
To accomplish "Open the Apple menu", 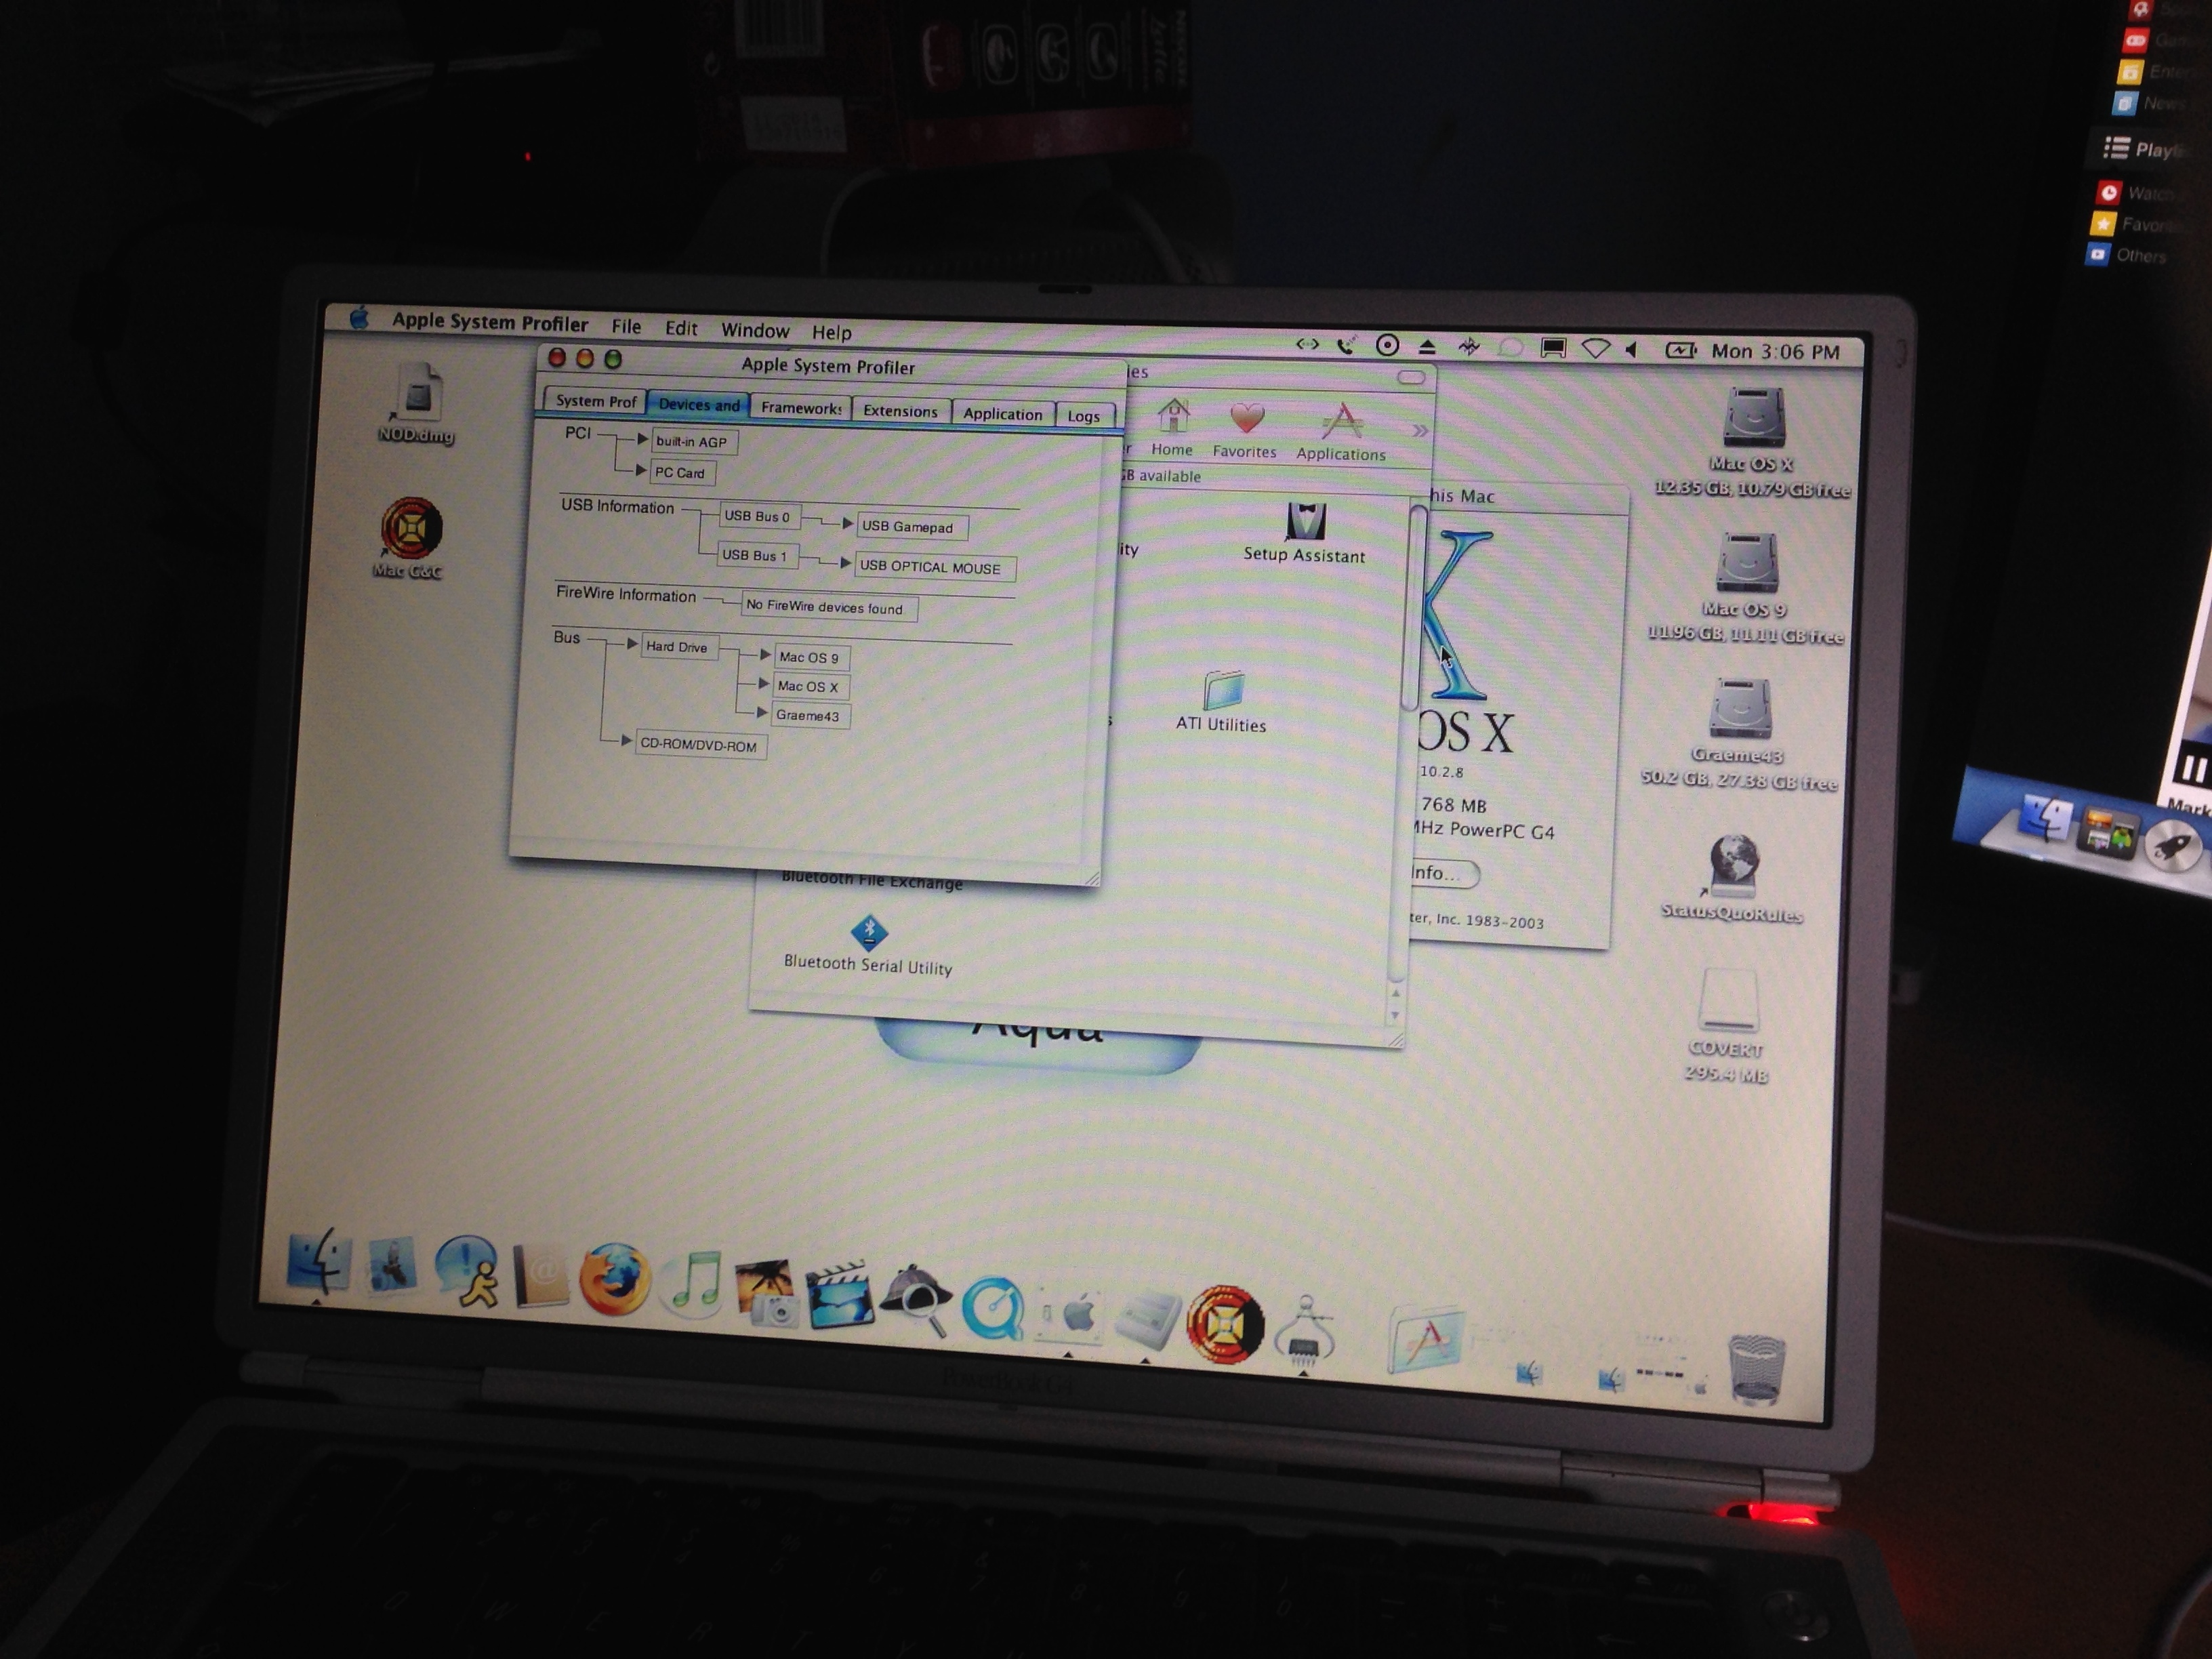I will 359,318.
